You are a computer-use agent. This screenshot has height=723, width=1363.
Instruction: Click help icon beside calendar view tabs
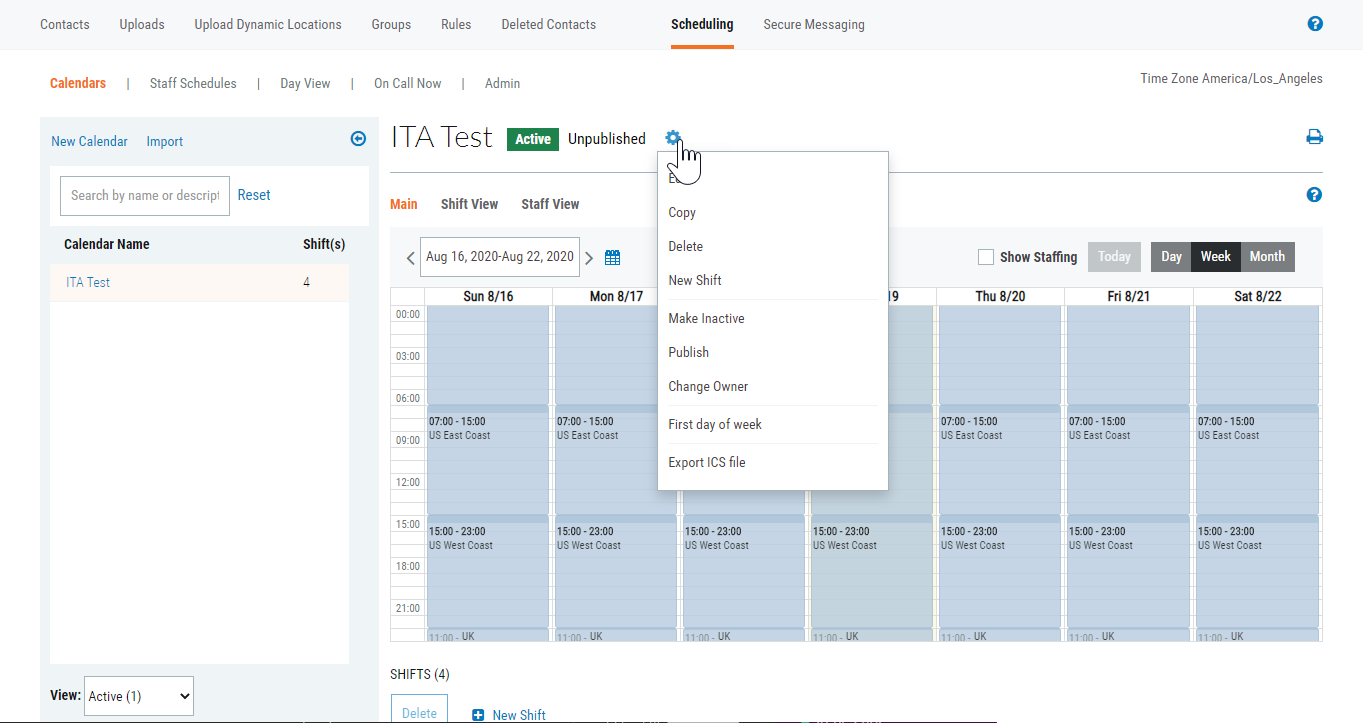[x=1314, y=195]
